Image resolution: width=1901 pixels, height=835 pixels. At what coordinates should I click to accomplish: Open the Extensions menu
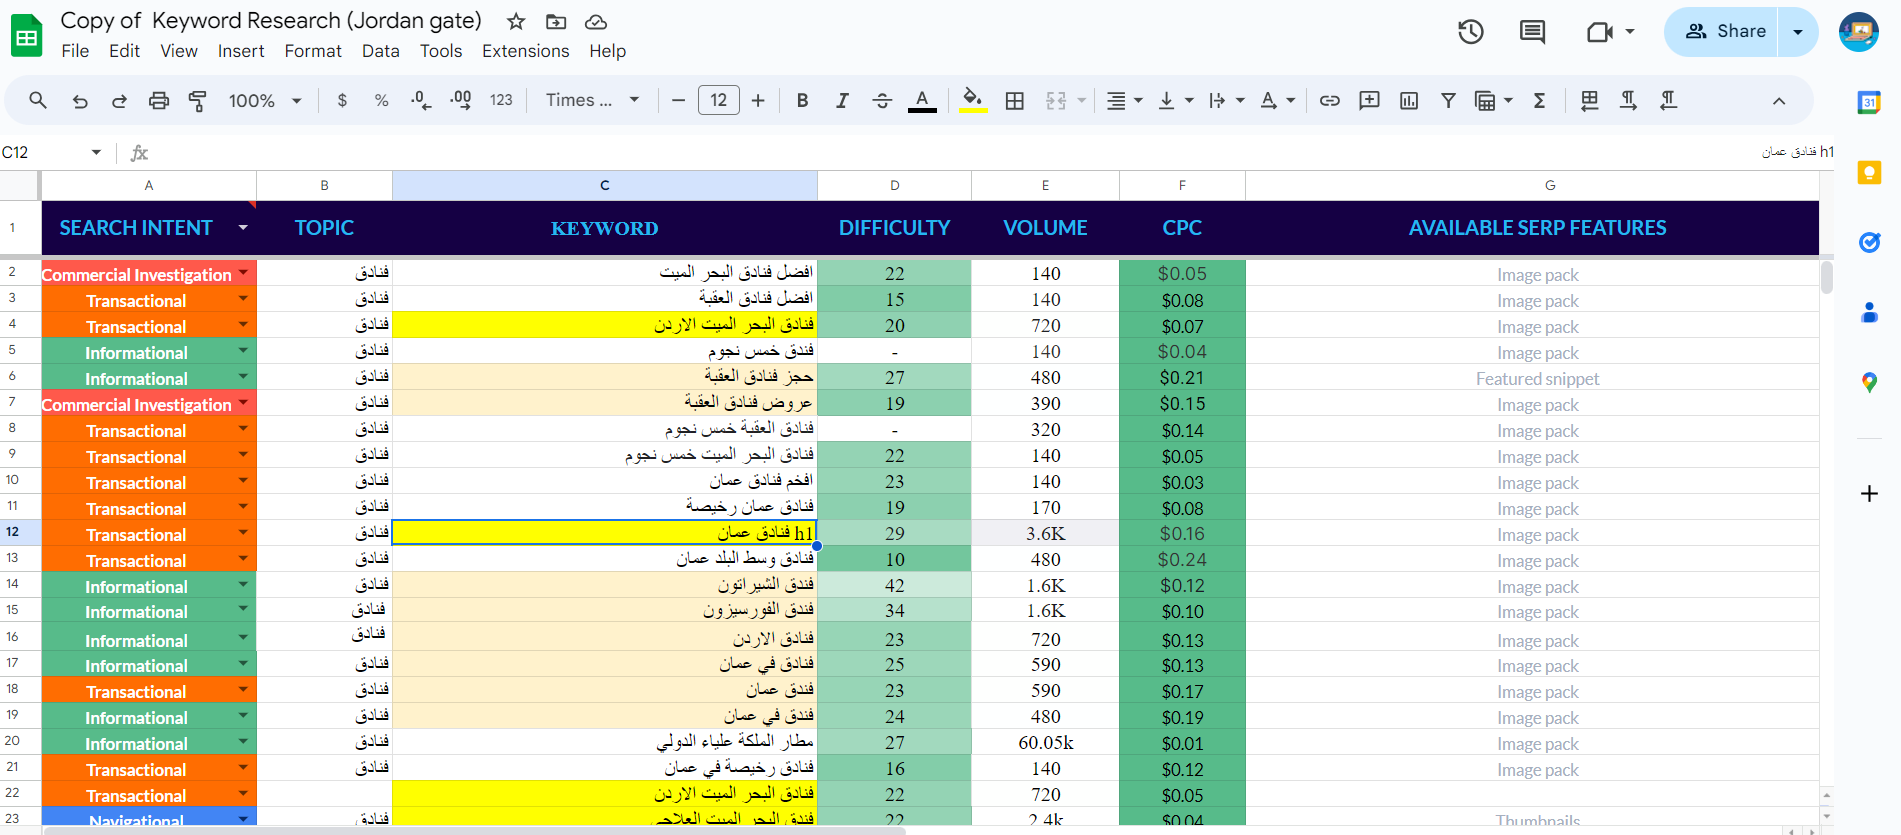tap(525, 51)
